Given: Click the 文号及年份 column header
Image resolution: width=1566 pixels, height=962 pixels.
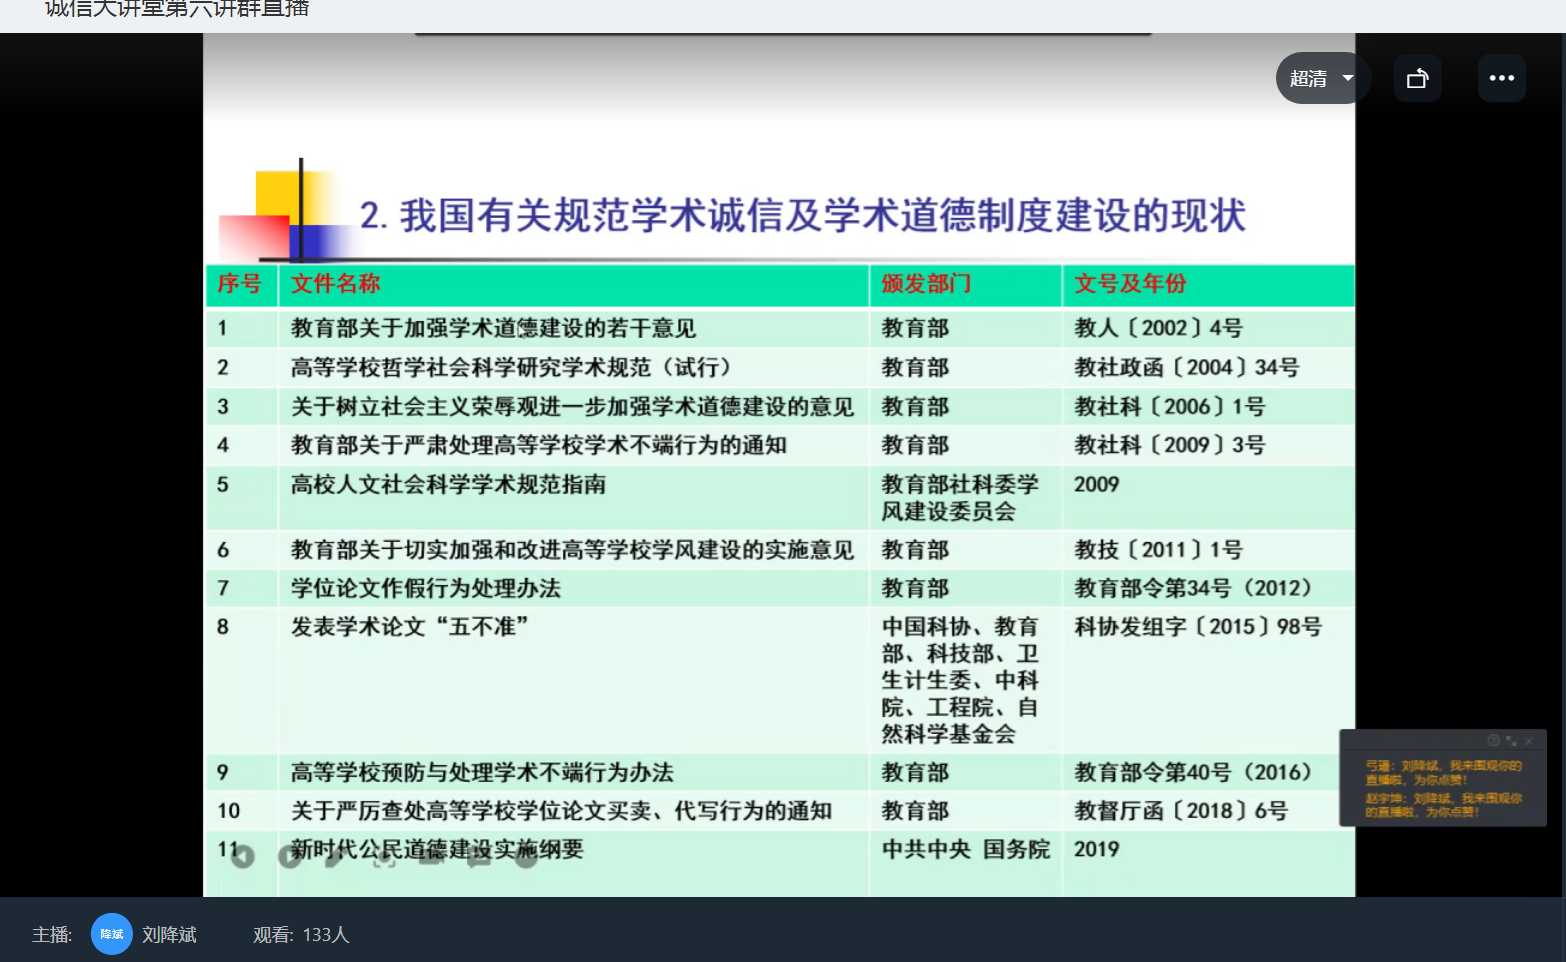Looking at the screenshot, I should pos(1130,284).
